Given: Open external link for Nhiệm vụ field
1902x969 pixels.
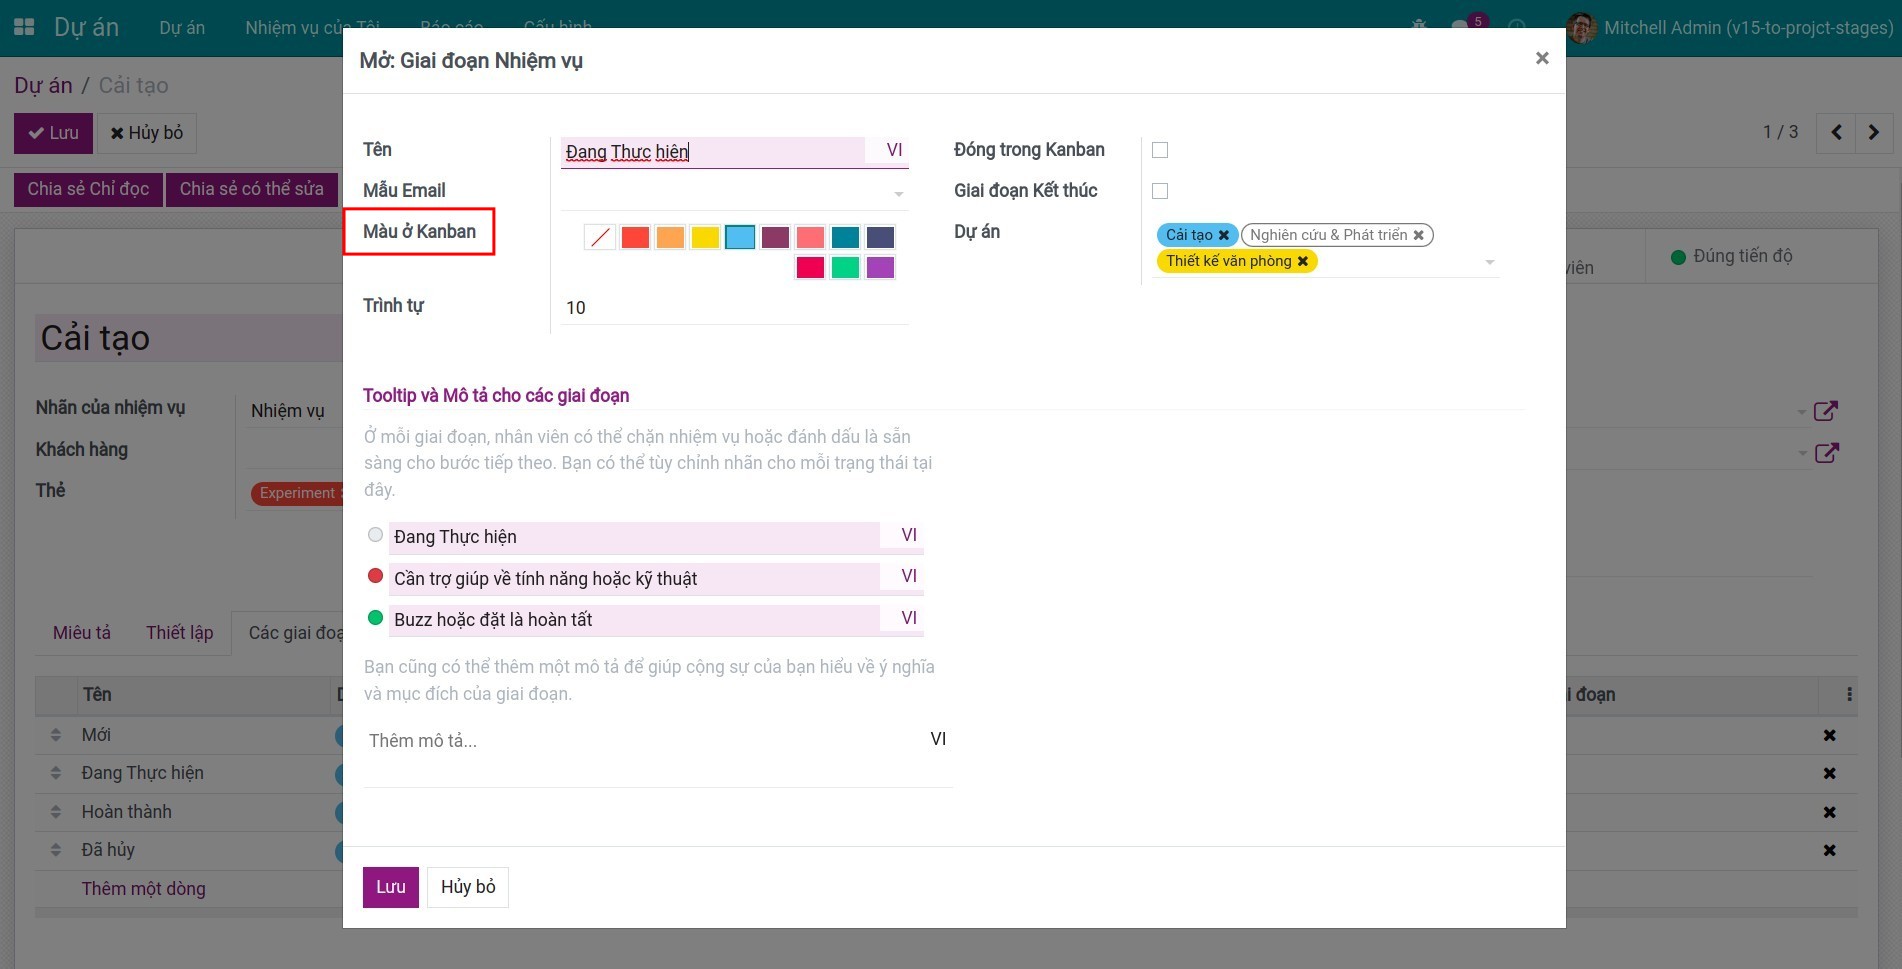Looking at the screenshot, I should tap(1825, 411).
